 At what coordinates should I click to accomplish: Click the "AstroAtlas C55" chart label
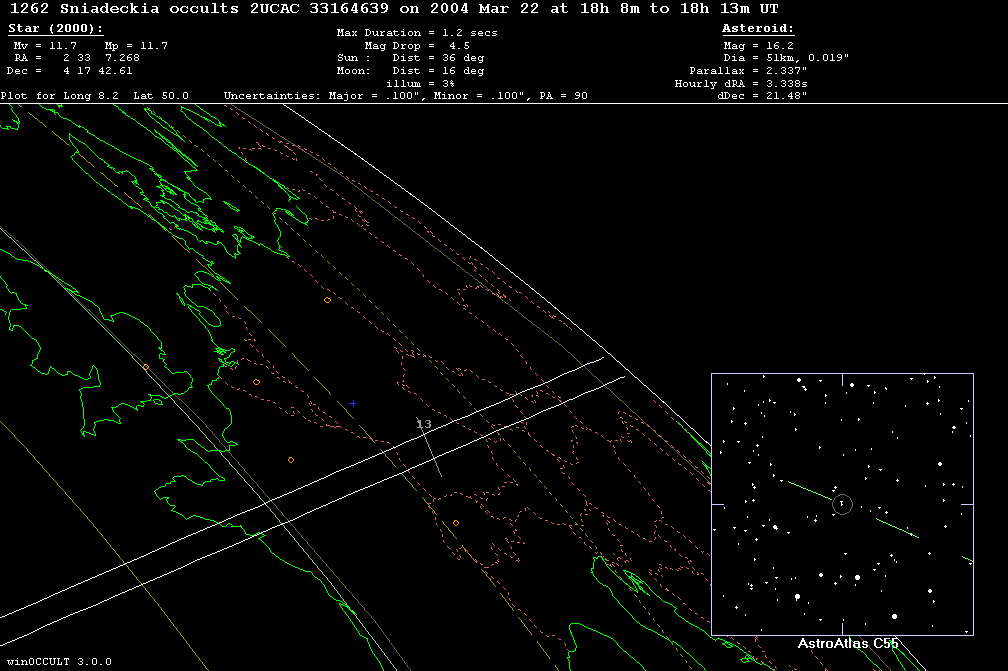847,644
